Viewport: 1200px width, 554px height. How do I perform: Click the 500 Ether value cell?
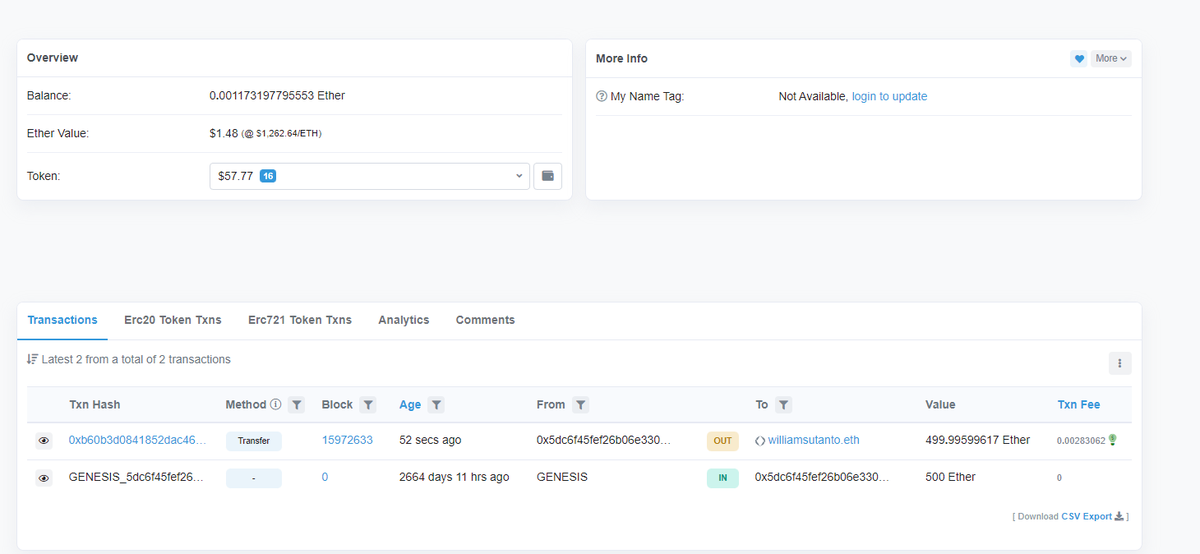951,477
